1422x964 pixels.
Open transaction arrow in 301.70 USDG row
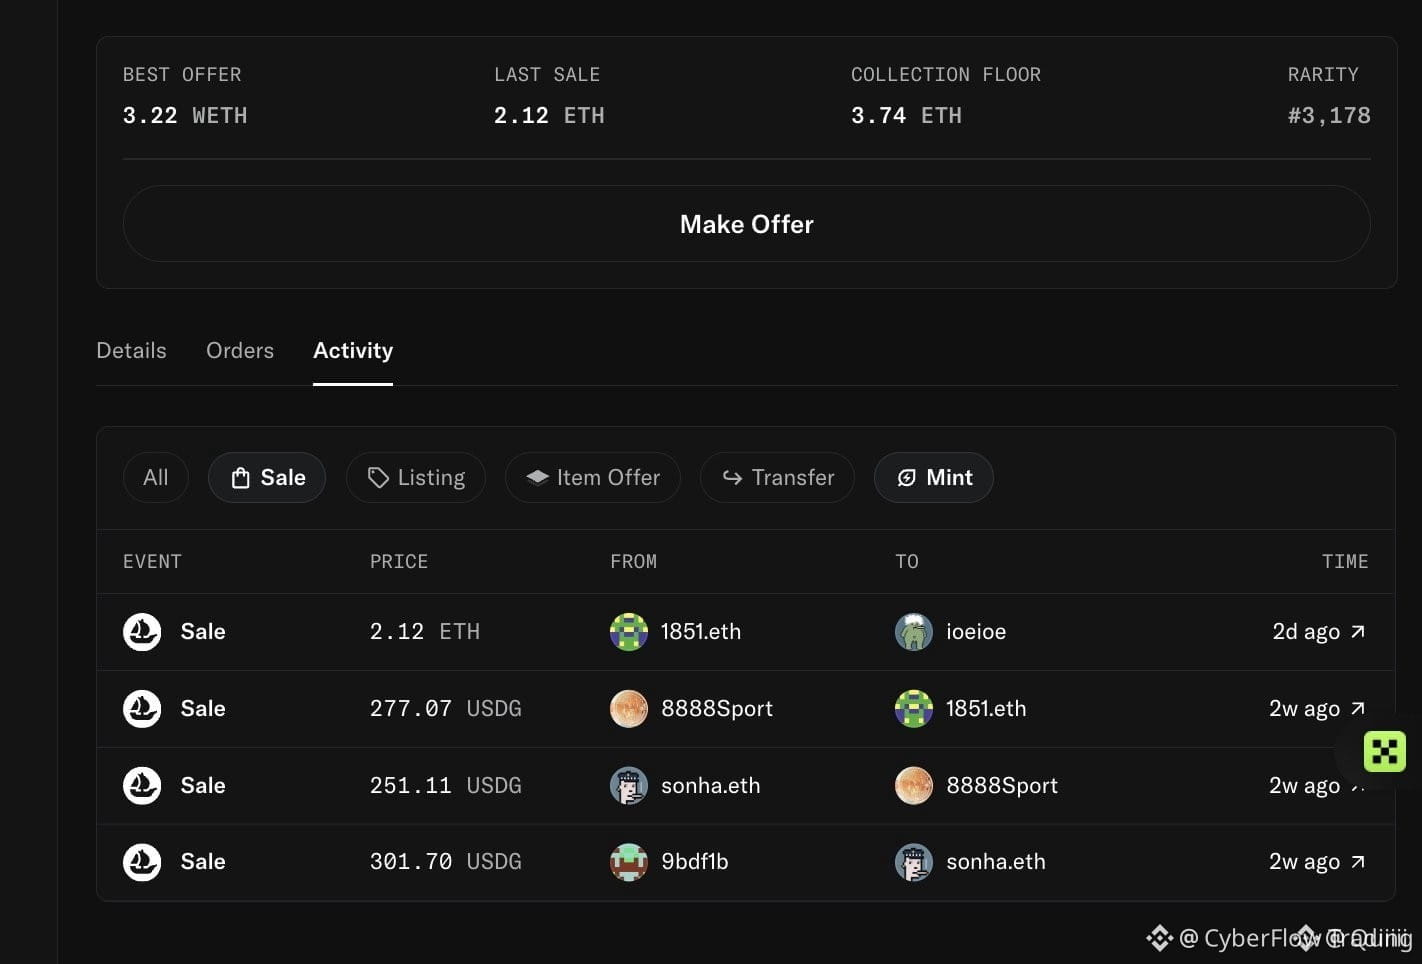click(x=1358, y=862)
